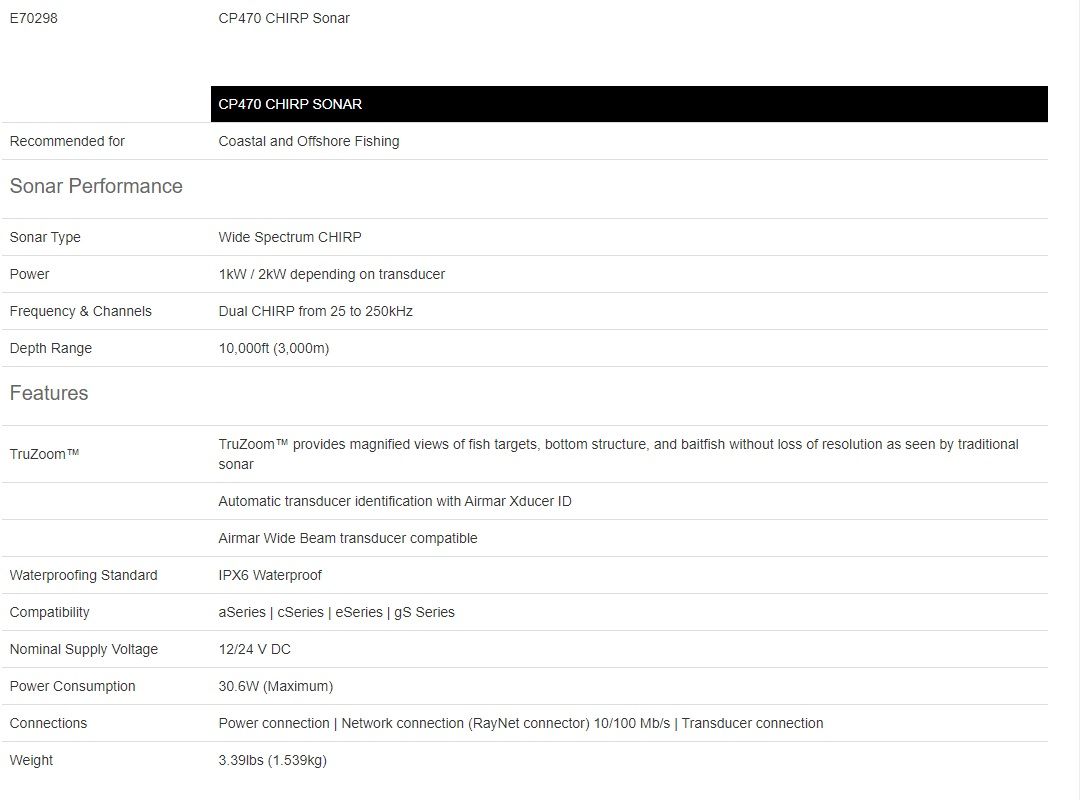Screen dimensions: 1080x800
Task: Click the Features section heading
Action: (49, 393)
